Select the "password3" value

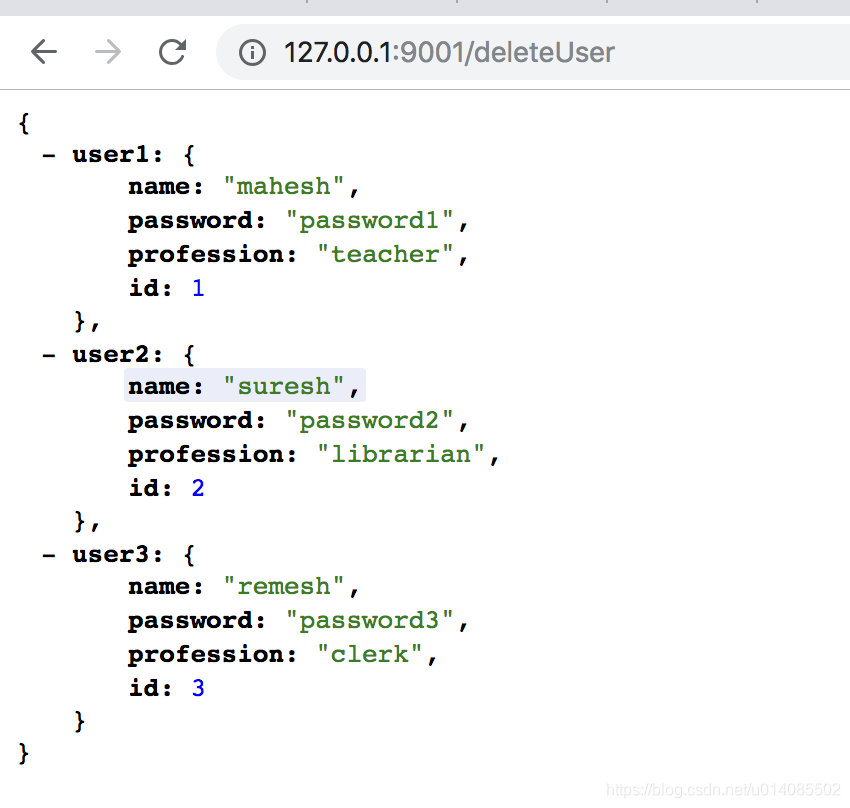pos(369,621)
